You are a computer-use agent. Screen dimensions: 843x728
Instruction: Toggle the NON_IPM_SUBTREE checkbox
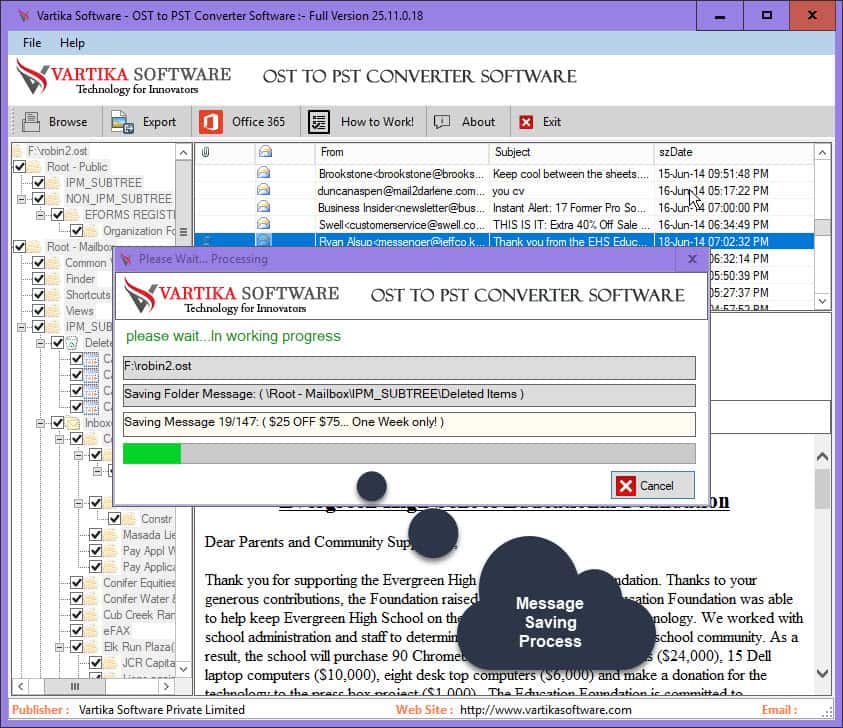[x=38, y=199]
